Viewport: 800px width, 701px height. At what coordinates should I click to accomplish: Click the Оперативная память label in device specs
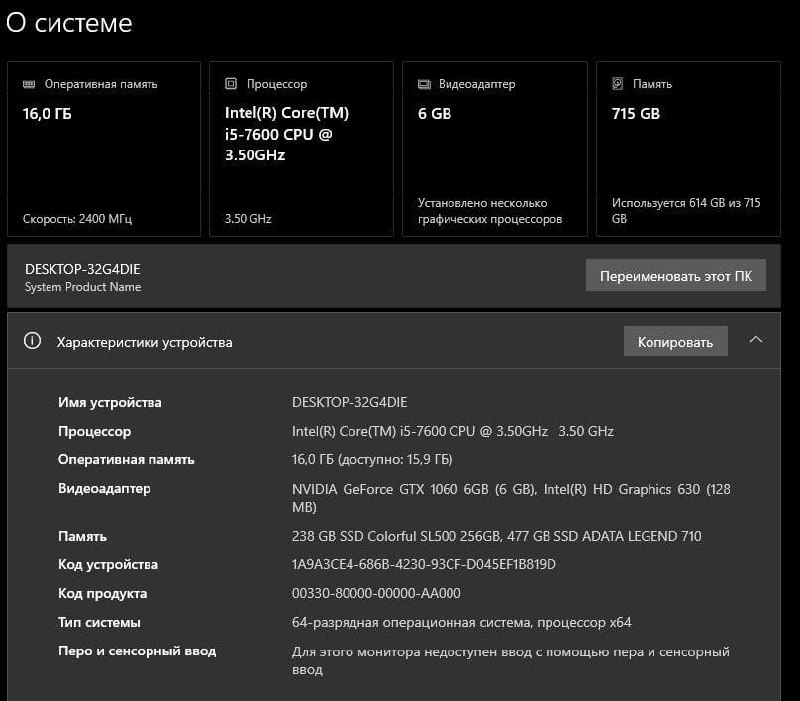tap(126, 460)
